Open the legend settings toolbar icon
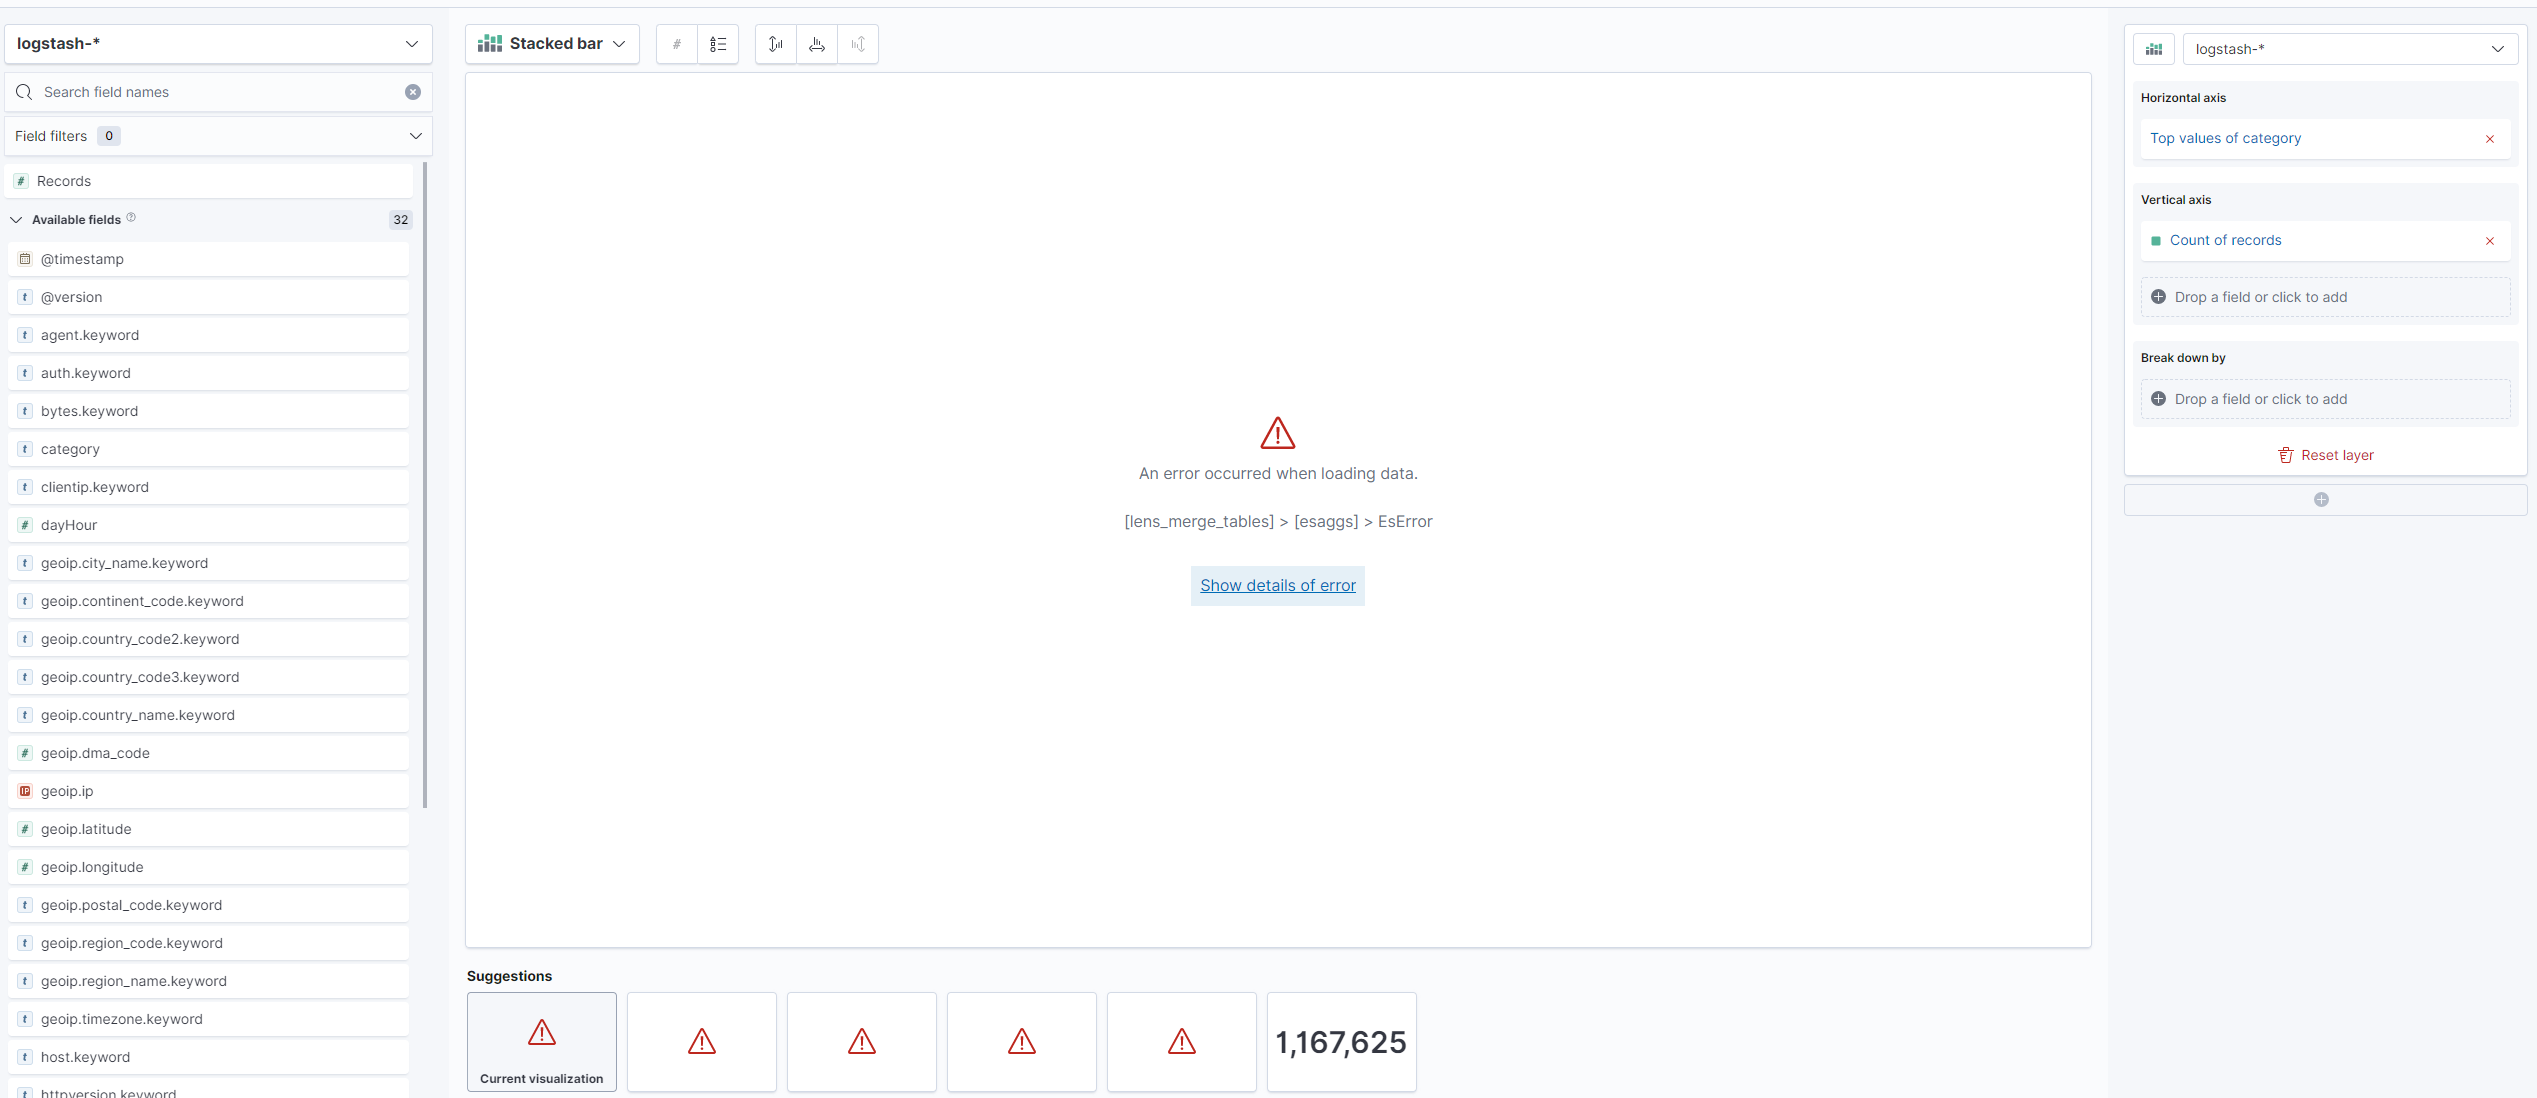The height and width of the screenshot is (1098, 2537). [x=717, y=44]
